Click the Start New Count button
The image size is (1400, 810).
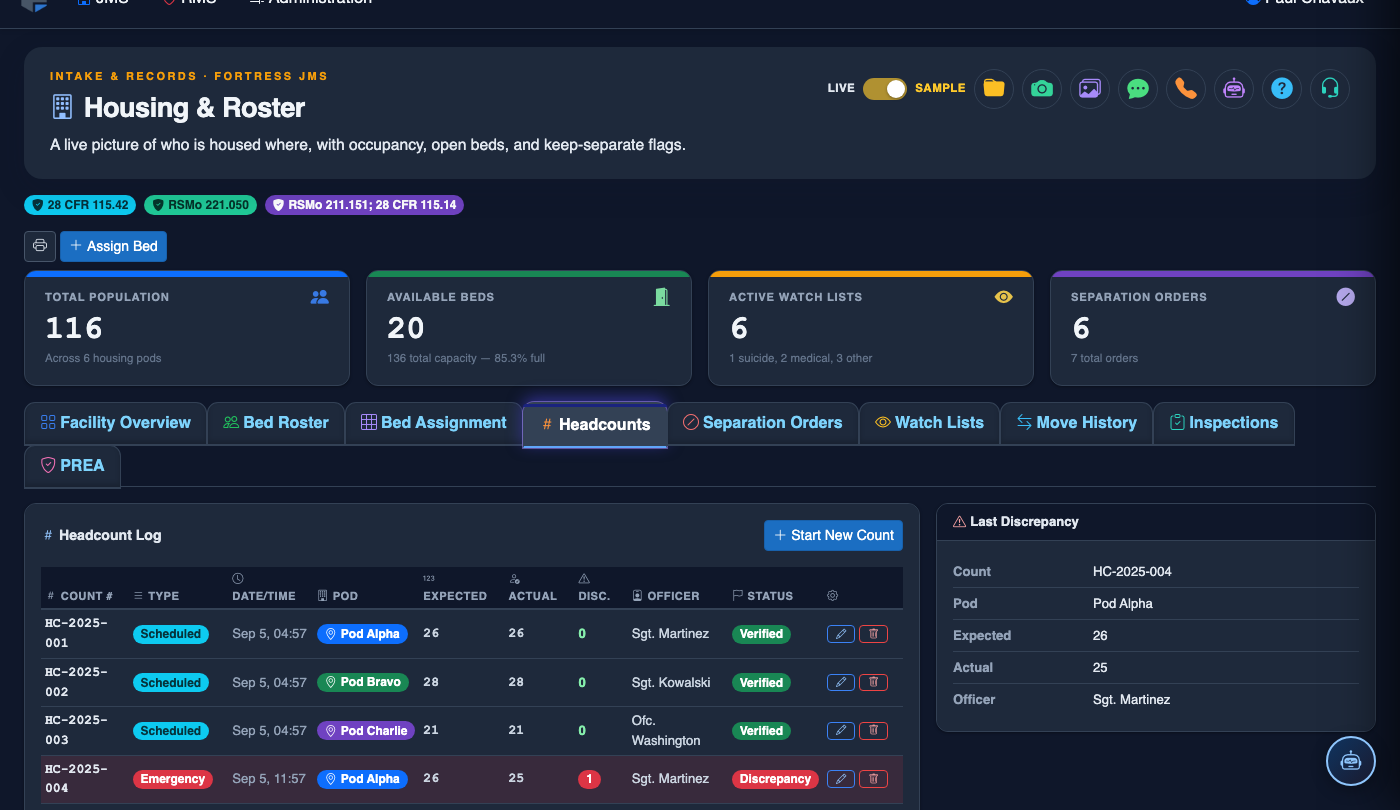pos(833,535)
